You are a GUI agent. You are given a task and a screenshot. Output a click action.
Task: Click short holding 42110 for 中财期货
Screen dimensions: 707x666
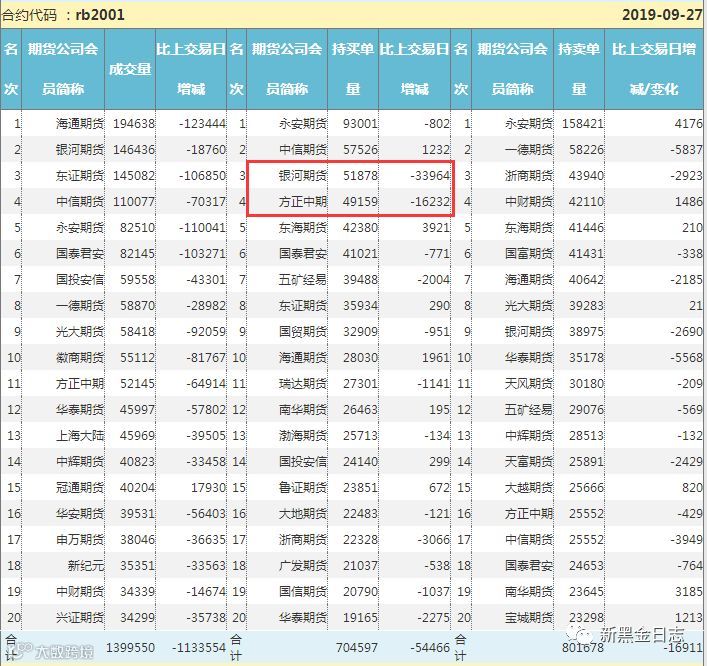coord(586,202)
